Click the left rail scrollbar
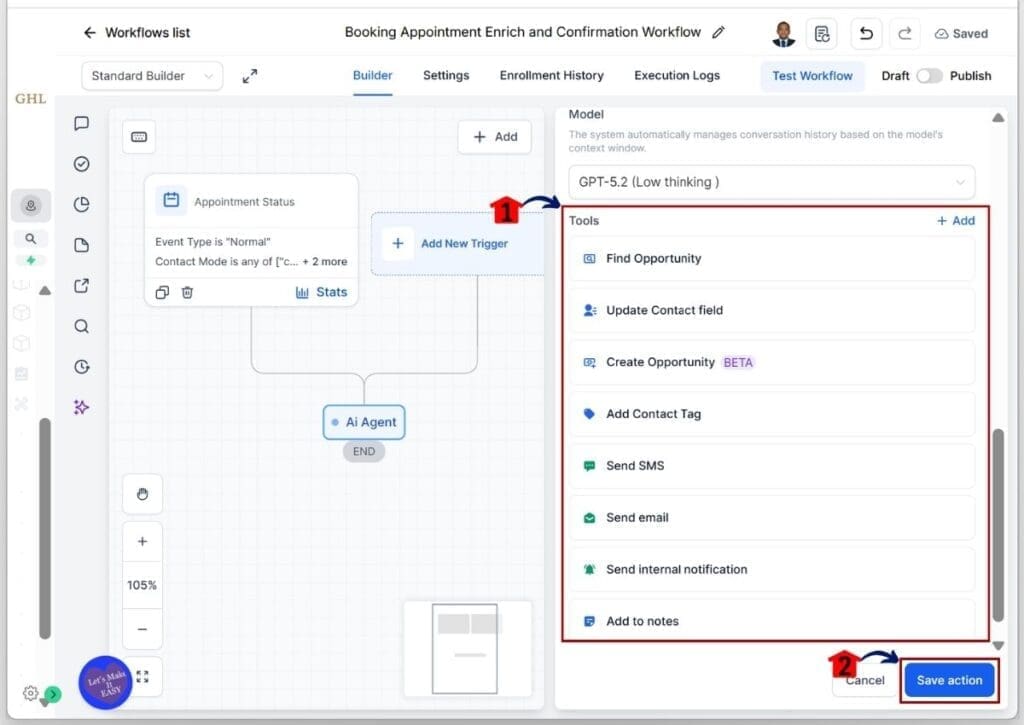 tap(44, 528)
